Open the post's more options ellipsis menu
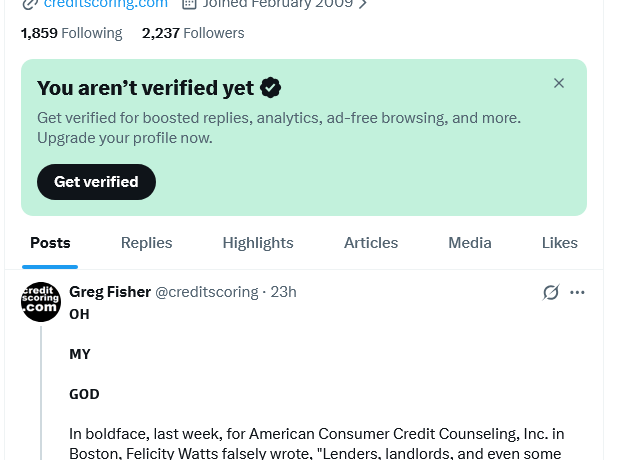This screenshot has height=460, width=617. [577, 293]
